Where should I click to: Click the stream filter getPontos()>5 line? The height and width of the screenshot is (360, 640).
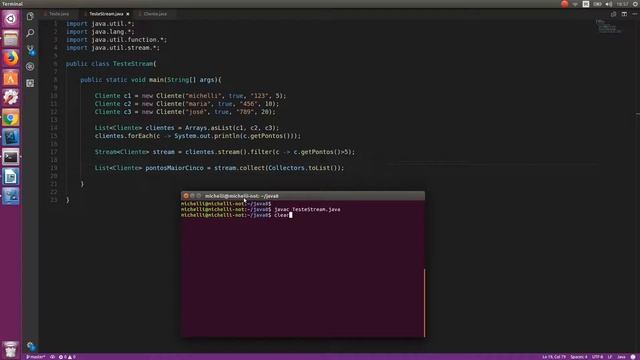[224, 152]
